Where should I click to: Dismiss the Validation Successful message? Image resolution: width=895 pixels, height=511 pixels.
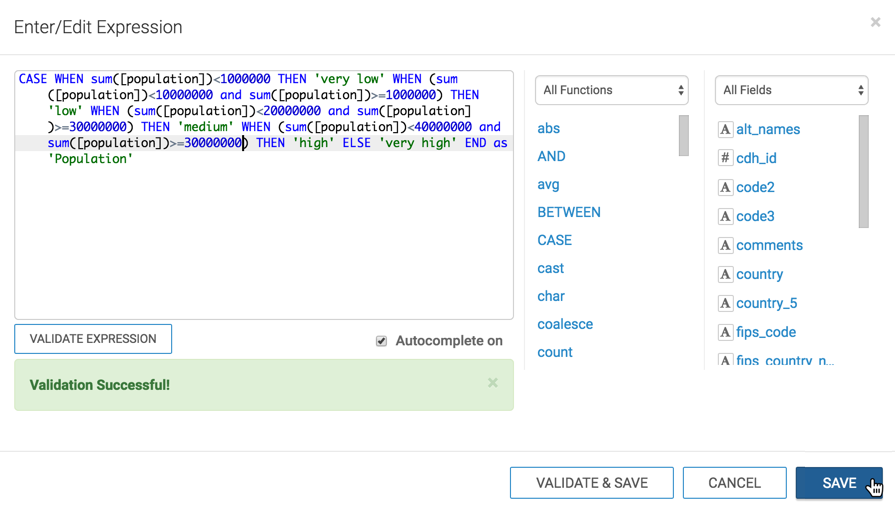pos(492,383)
